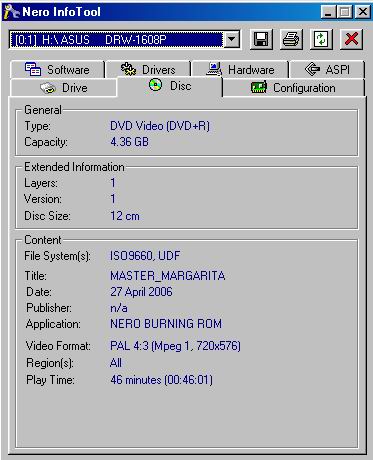Click the application value NERO BURNING ROM
Image resolution: width=373 pixels, height=460 pixels.
pyautogui.click(x=166, y=324)
